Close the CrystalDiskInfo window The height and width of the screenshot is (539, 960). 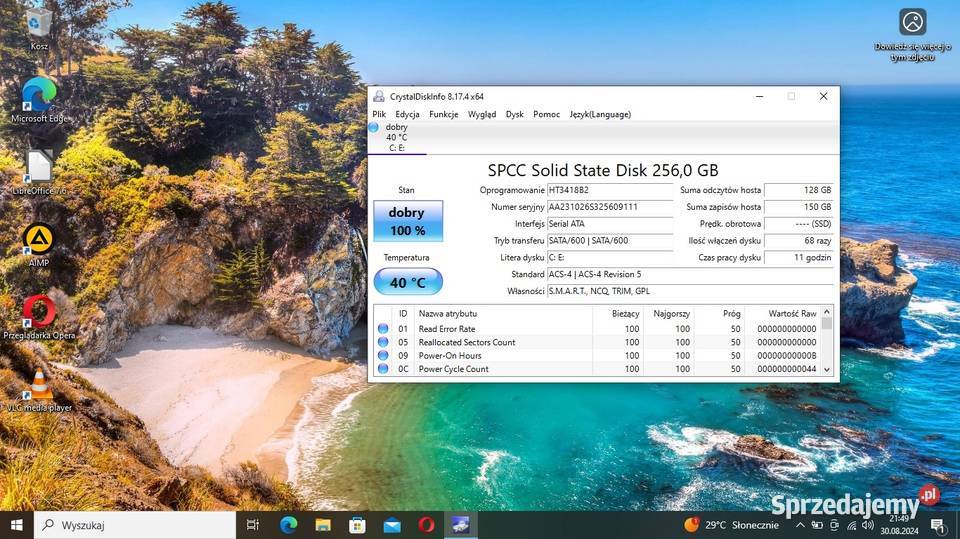[x=823, y=96]
